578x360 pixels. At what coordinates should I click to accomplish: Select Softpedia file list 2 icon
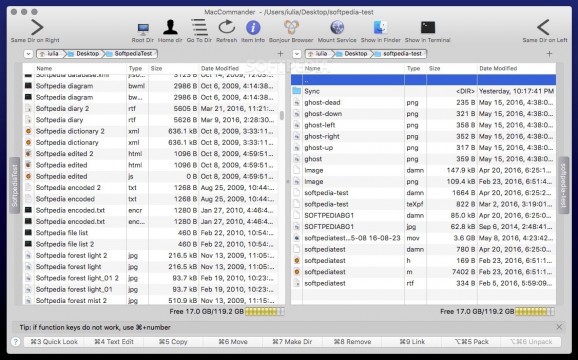(x=28, y=244)
